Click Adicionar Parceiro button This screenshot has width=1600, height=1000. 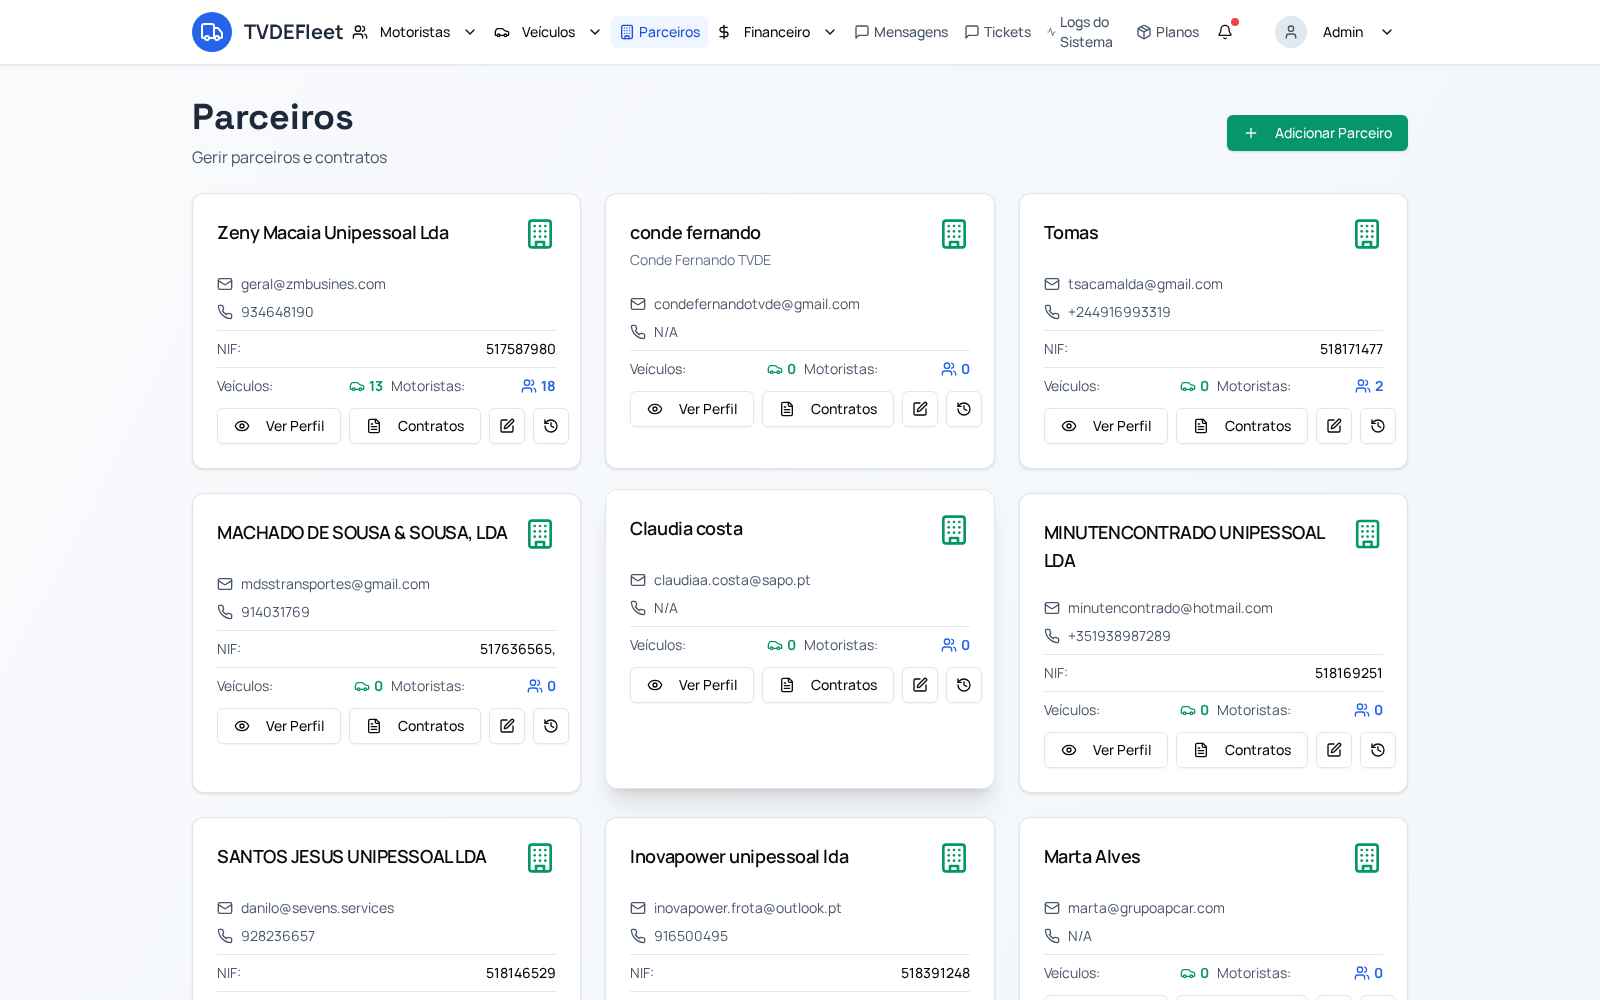pyautogui.click(x=1317, y=133)
